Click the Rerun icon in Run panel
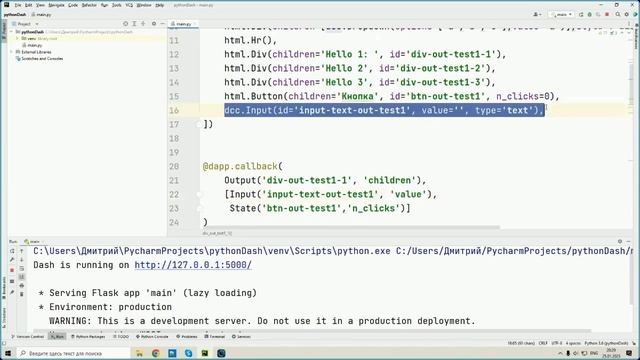640x360 pixels. [12, 251]
